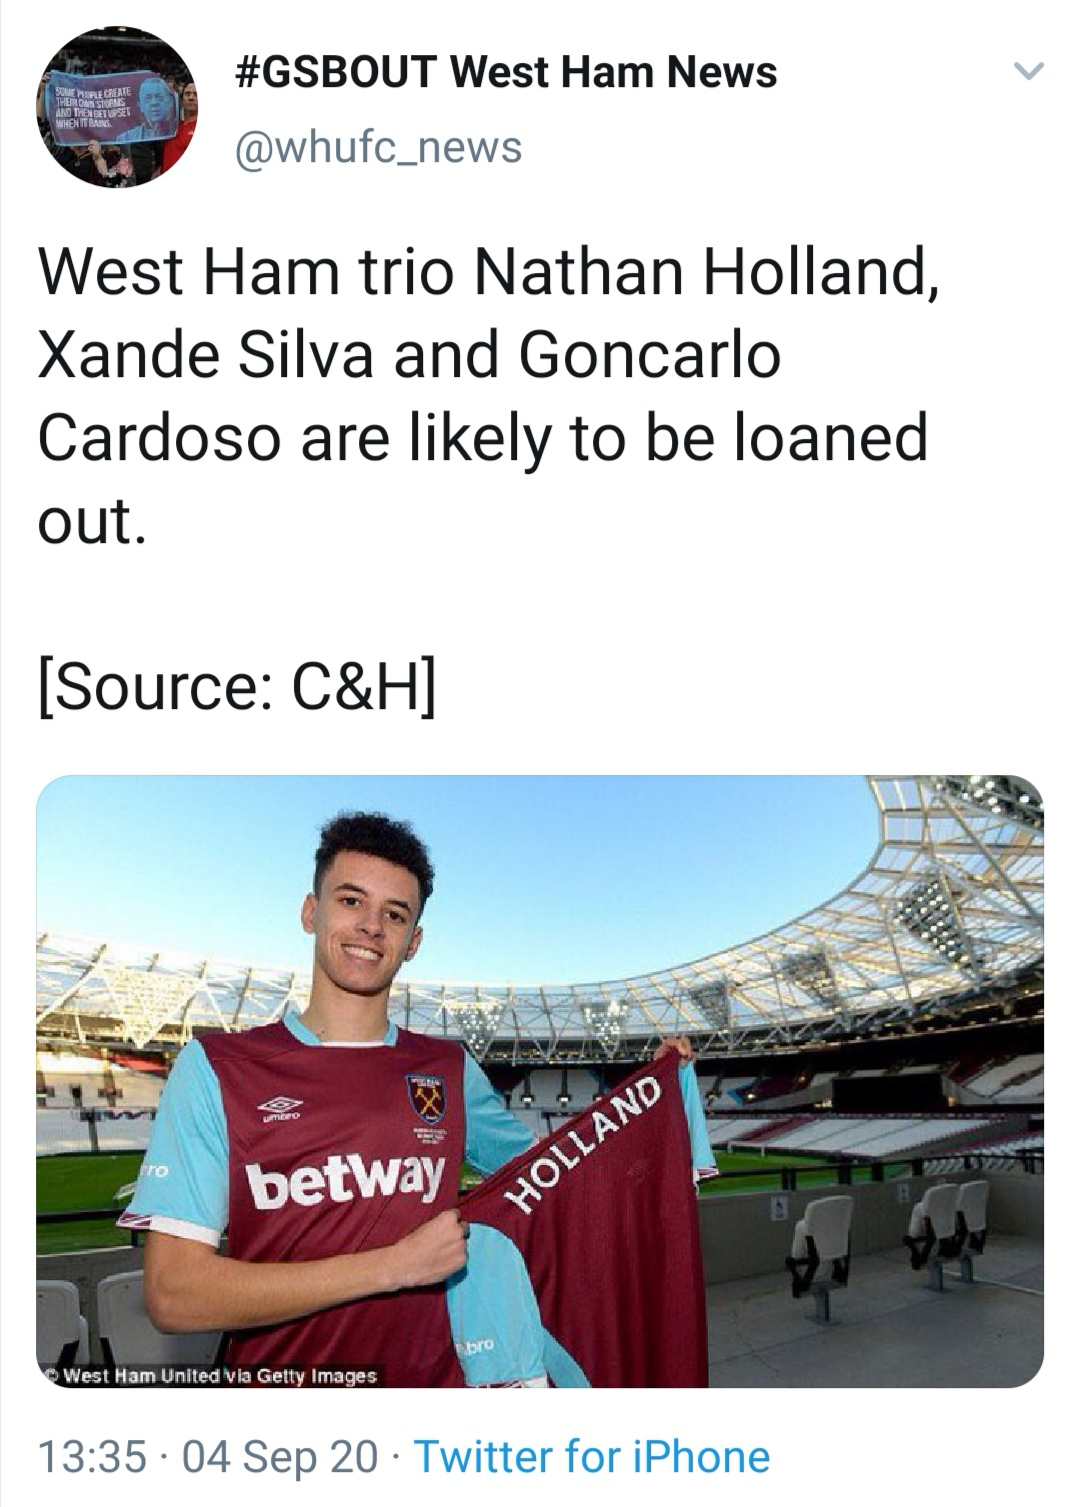Open the West Ham News profile avatar
The image size is (1080, 1507).
(117, 109)
